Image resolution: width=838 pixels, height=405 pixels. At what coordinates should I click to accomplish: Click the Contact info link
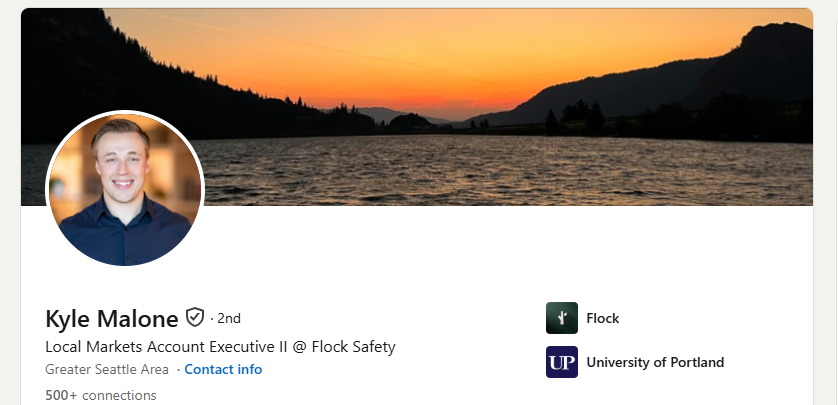223,369
